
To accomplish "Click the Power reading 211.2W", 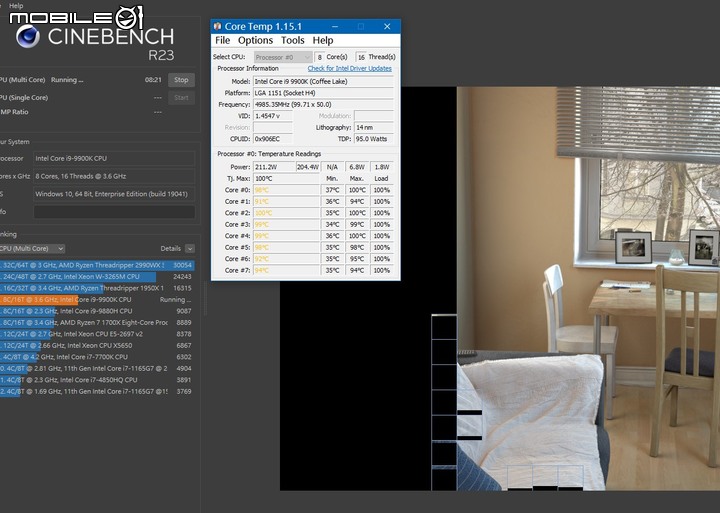I will coord(274,167).
